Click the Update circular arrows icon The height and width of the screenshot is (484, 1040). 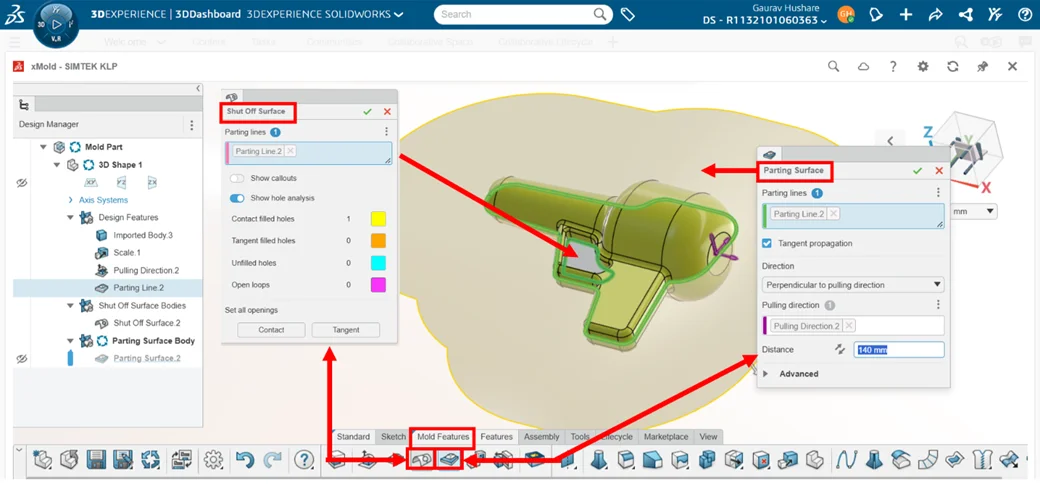point(151,459)
